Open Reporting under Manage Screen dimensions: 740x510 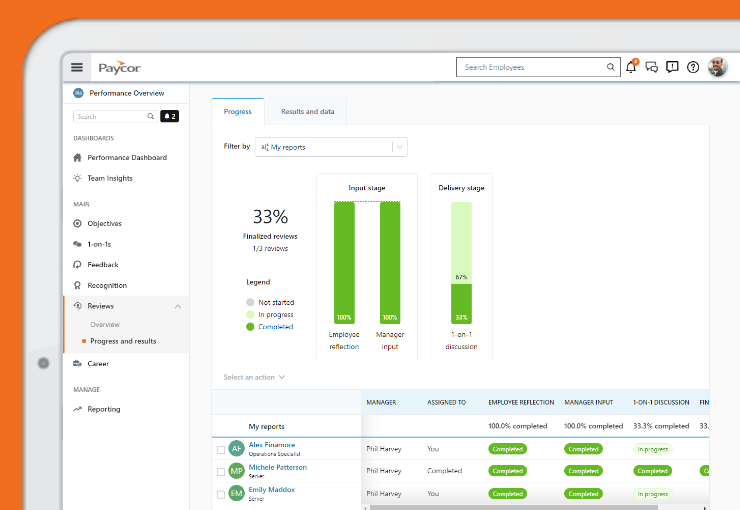104,409
